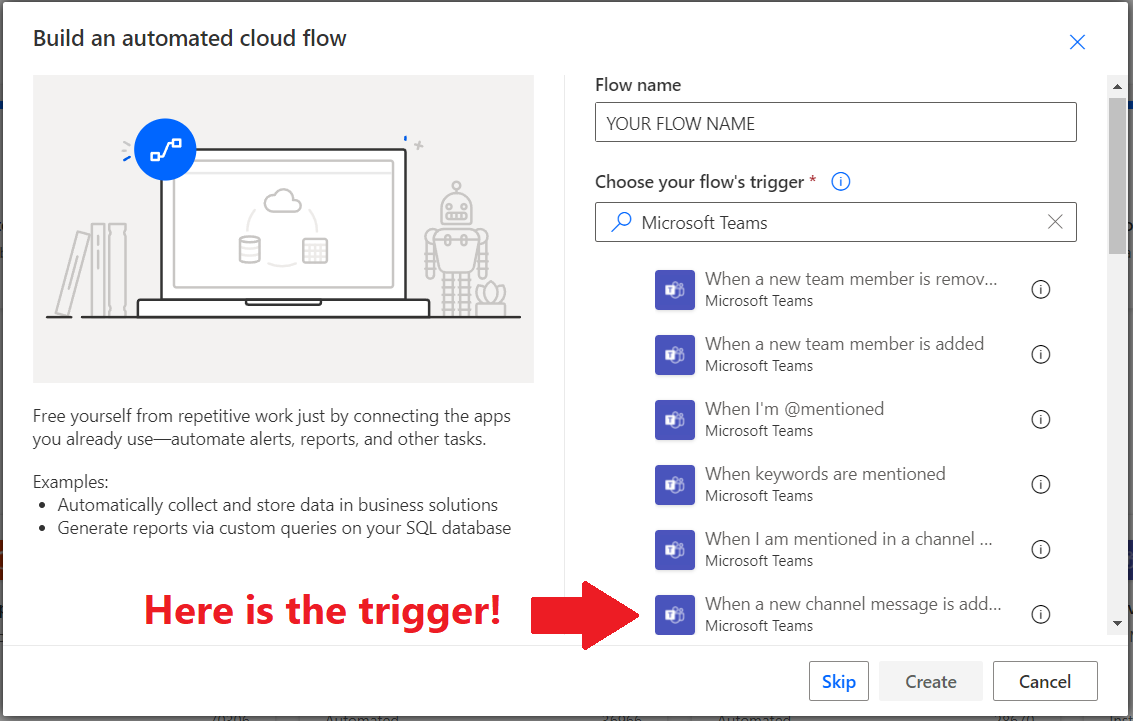This screenshot has height=721, width=1133.
Task: Click the Teams icon for 'When I am mentioned in a channel'
Action: (674, 550)
